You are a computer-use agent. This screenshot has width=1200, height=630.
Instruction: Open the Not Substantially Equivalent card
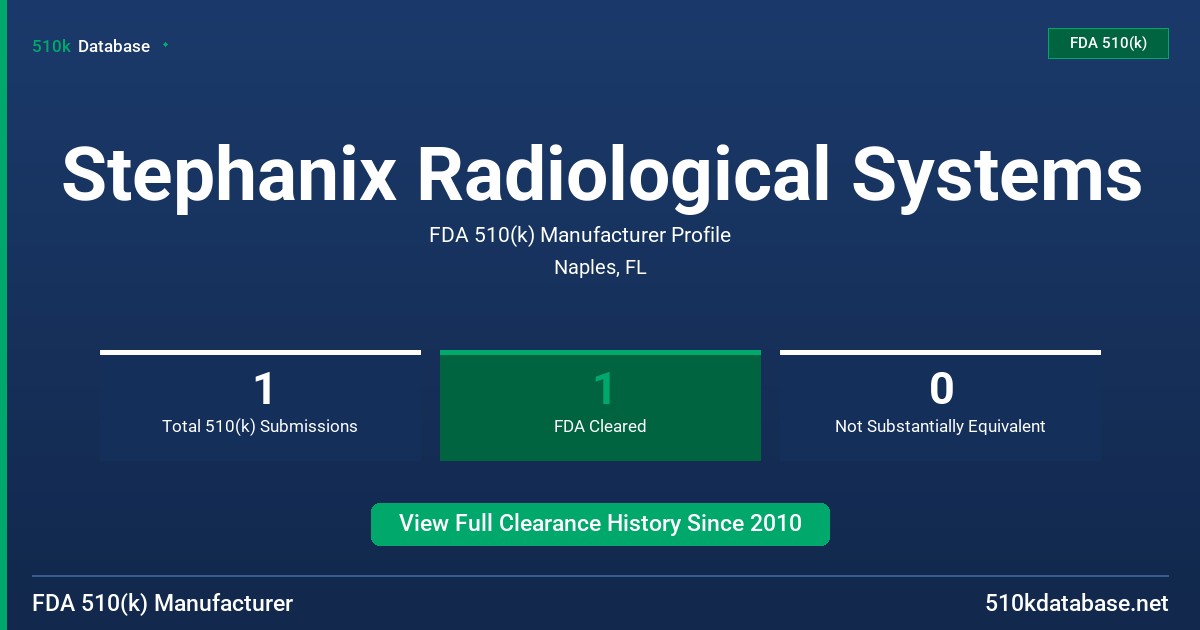coord(940,405)
